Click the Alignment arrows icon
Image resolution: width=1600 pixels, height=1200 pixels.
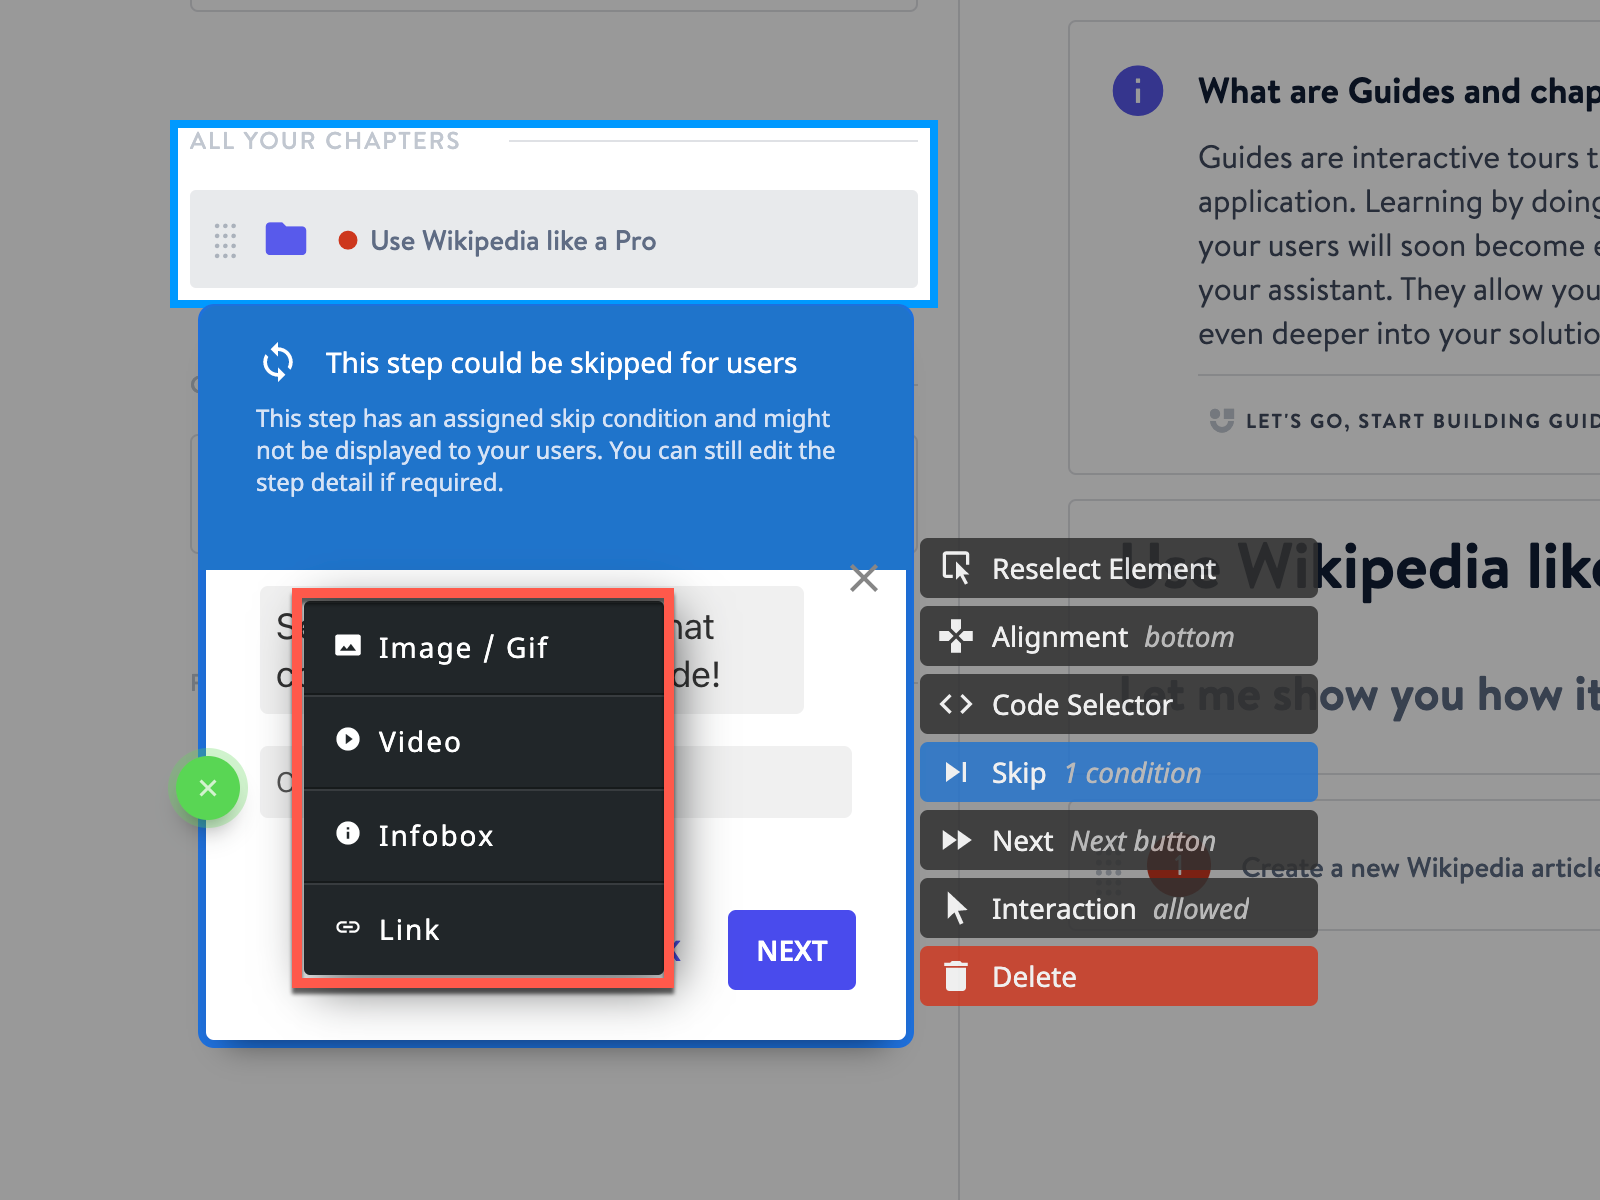956,636
